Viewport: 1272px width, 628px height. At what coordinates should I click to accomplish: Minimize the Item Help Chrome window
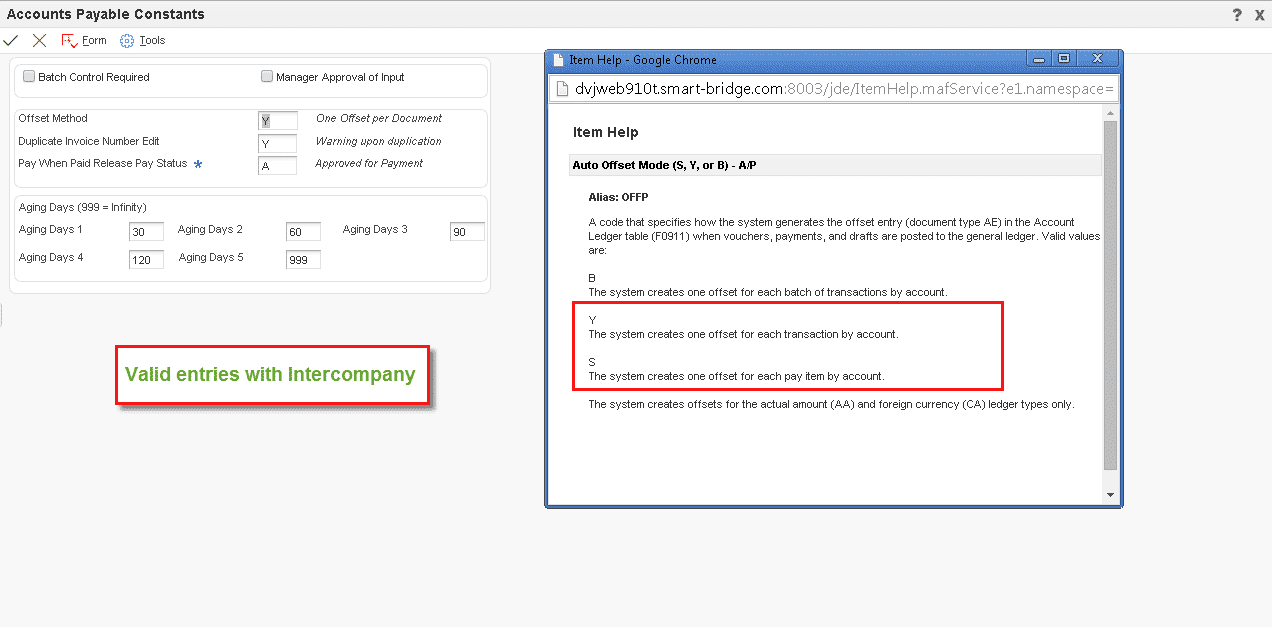(1041, 58)
